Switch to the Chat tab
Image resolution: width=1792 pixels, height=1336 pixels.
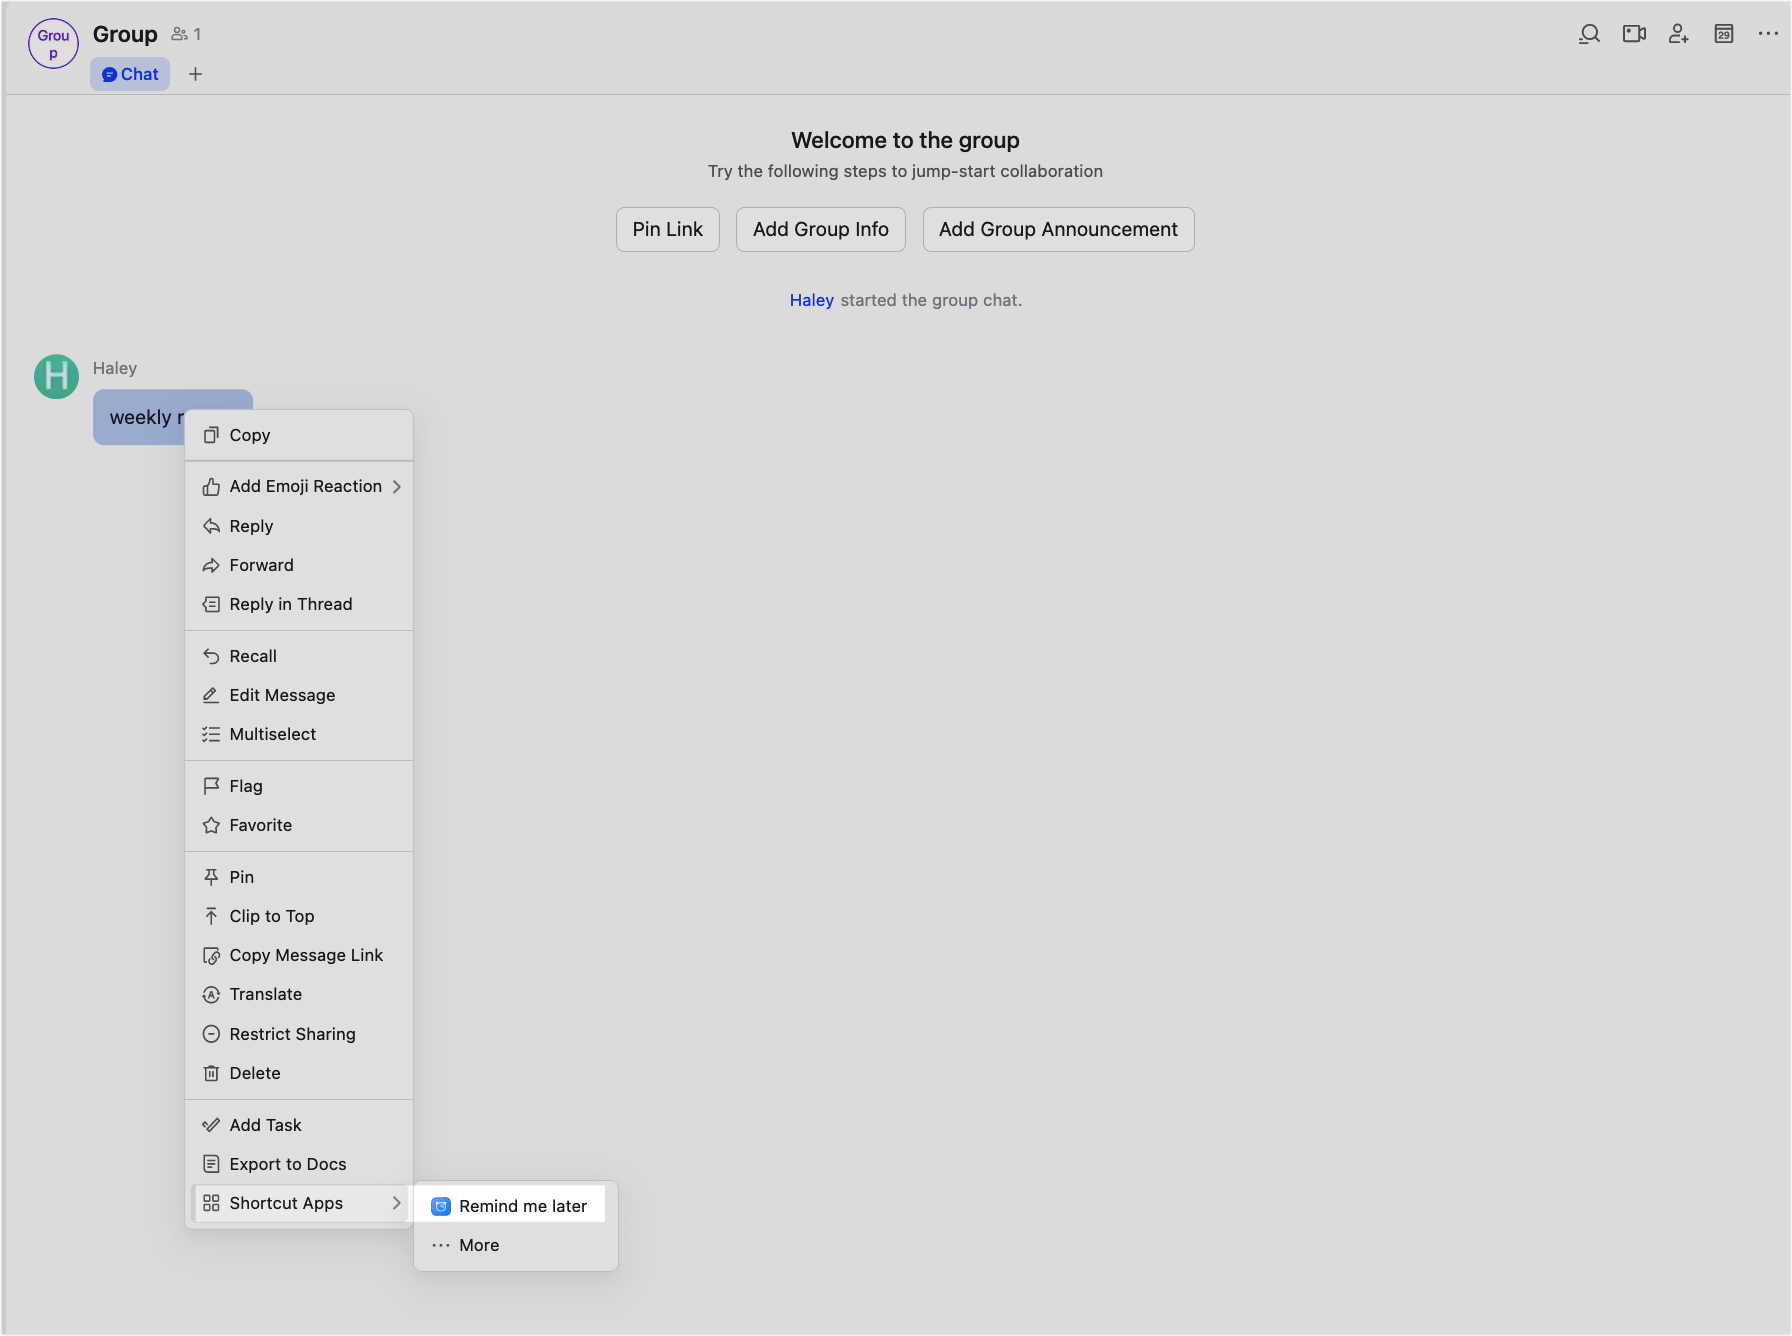pyautogui.click(x=130, y=74)
